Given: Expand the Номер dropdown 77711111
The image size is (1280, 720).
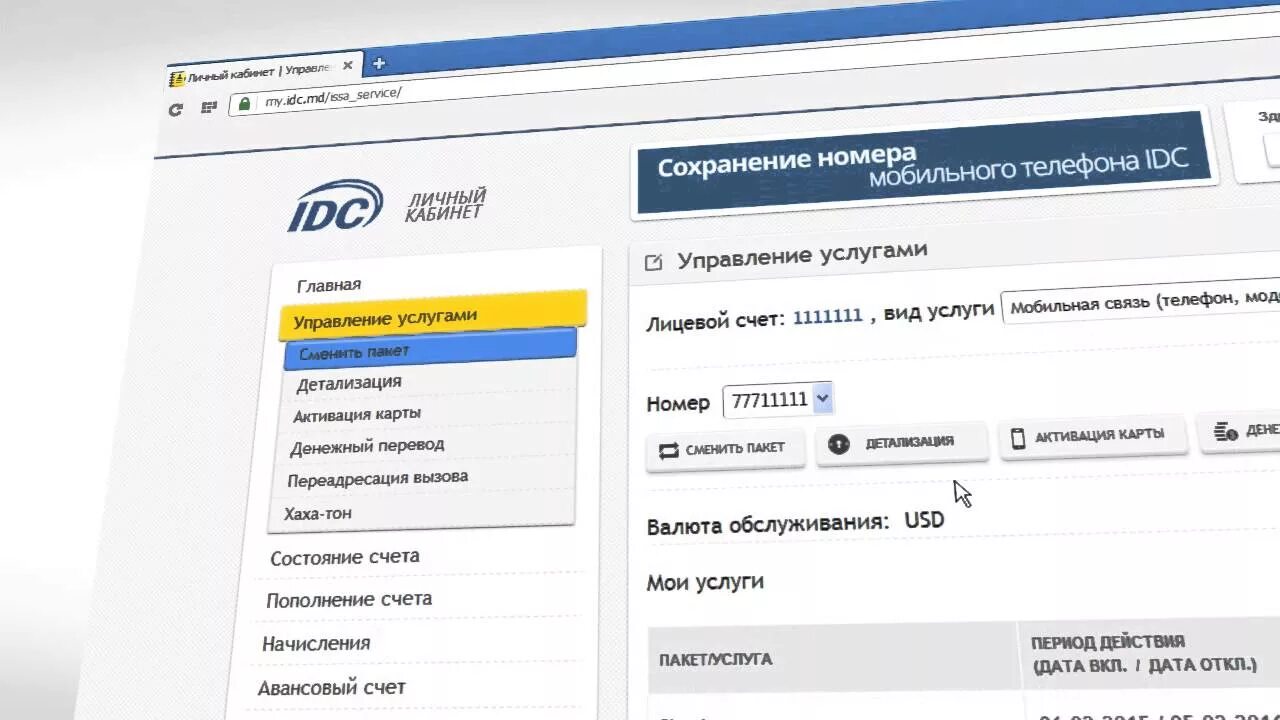Looking at the screenshot, I should click(777, 400).
